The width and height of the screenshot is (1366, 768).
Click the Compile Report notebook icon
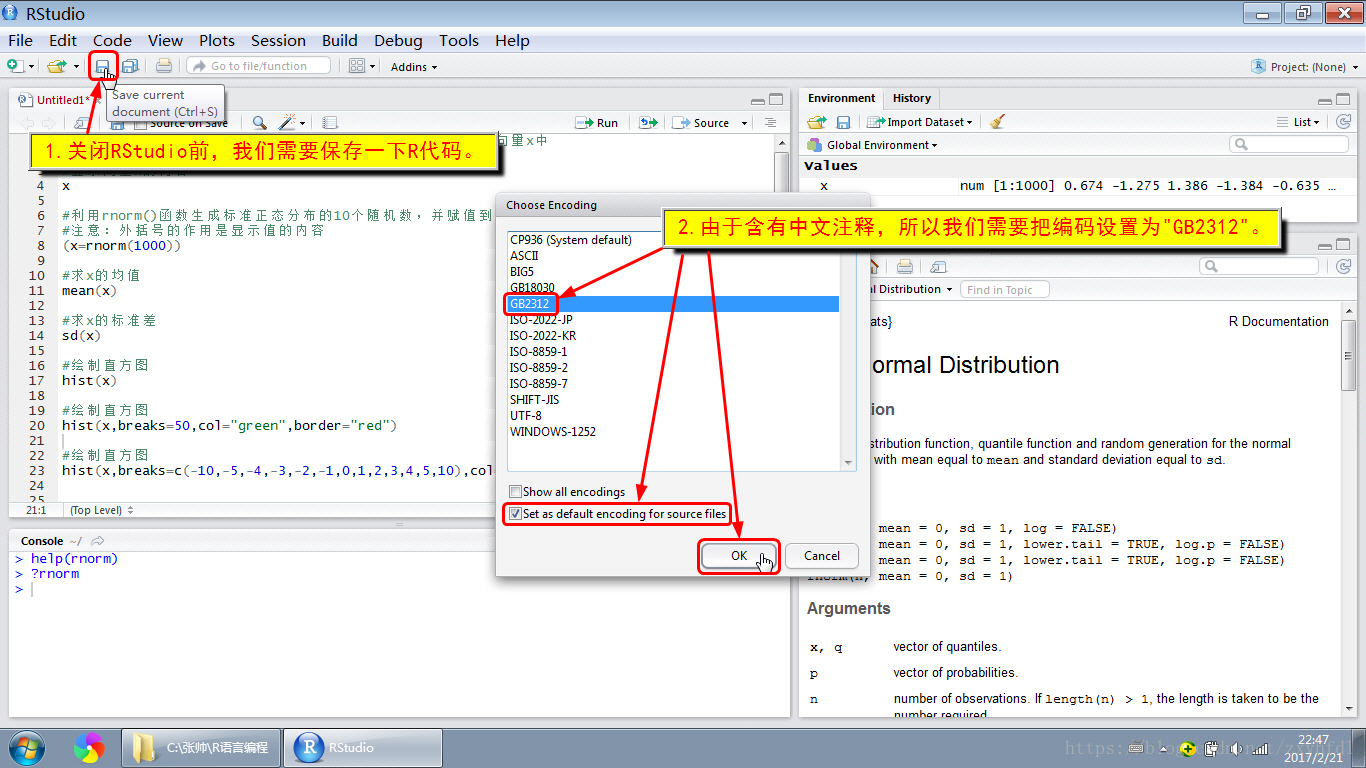point(330,123)
